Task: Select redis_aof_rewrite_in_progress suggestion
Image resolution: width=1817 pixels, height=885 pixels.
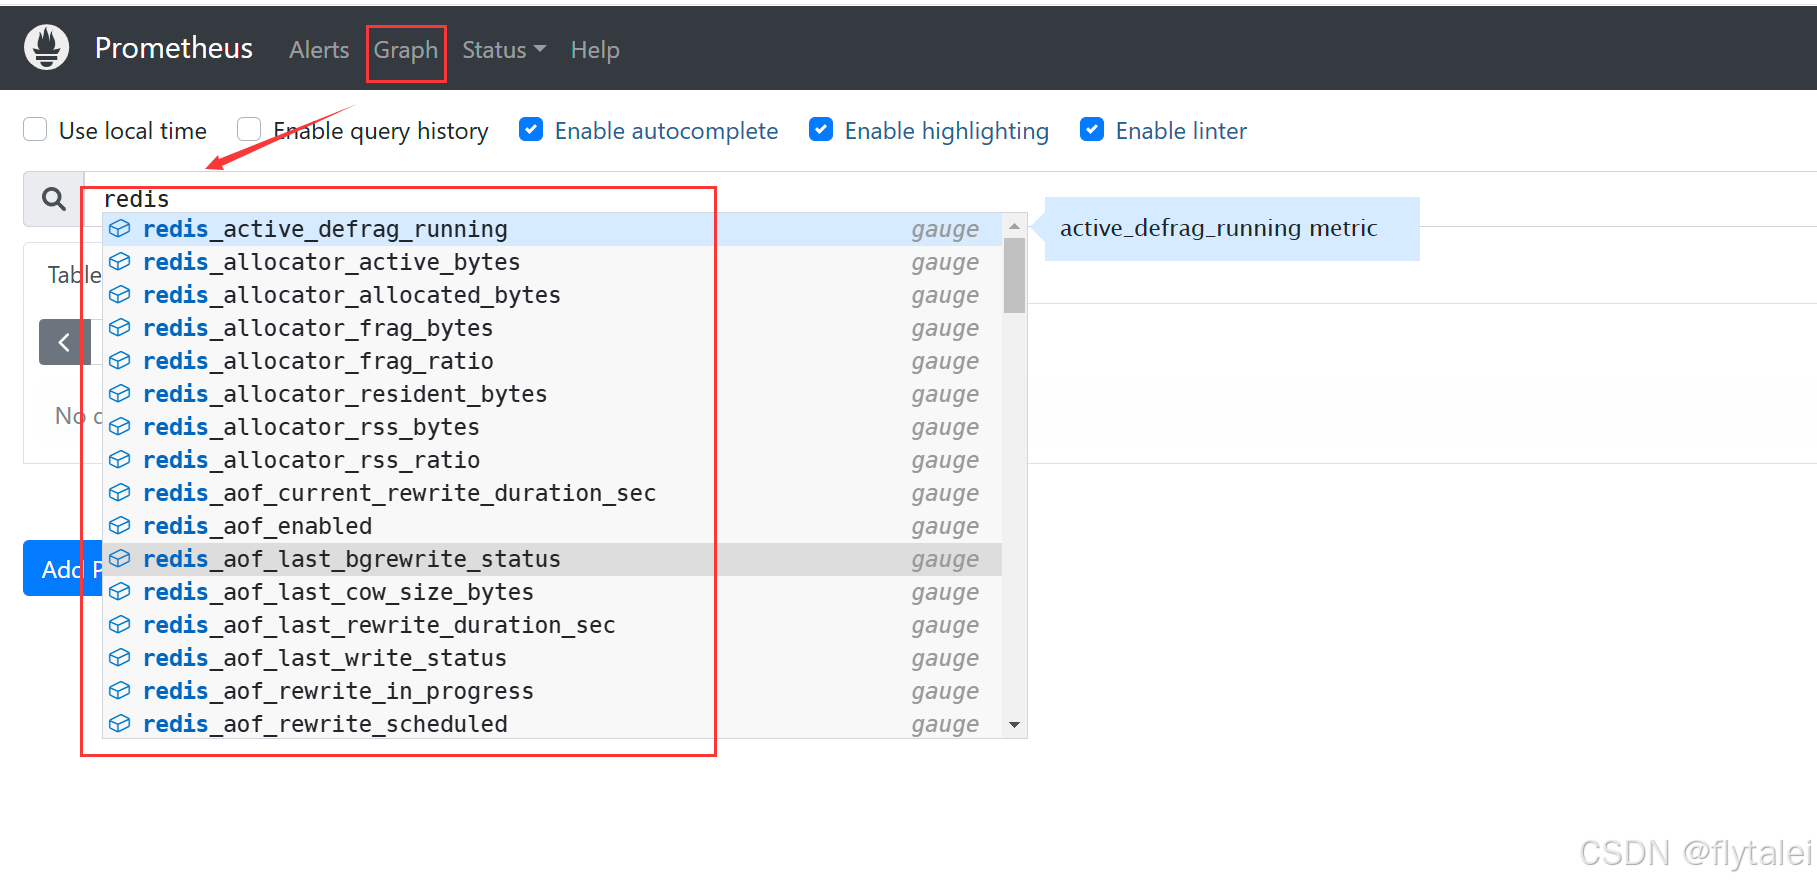Action: [552, 691]
